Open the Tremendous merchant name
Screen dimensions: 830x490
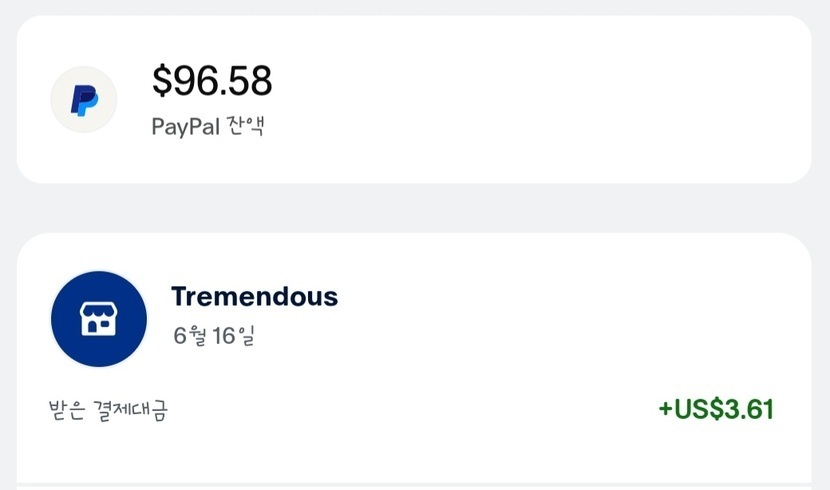254,296
